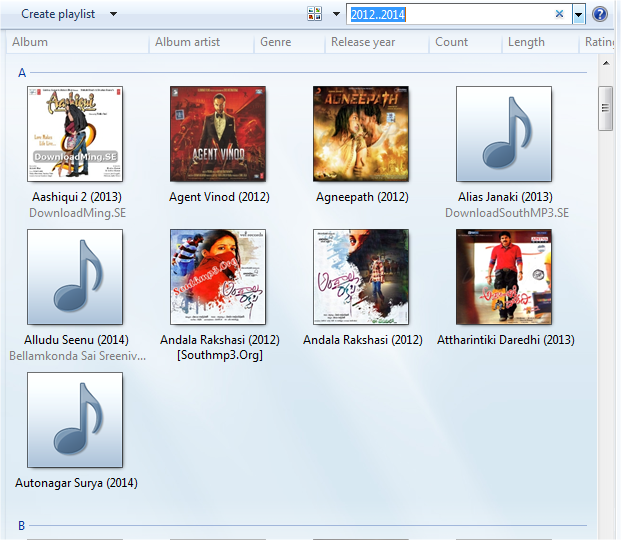Click the Attharintiki Daredhi (2013) title
The image size is (621, 540).
506,340
